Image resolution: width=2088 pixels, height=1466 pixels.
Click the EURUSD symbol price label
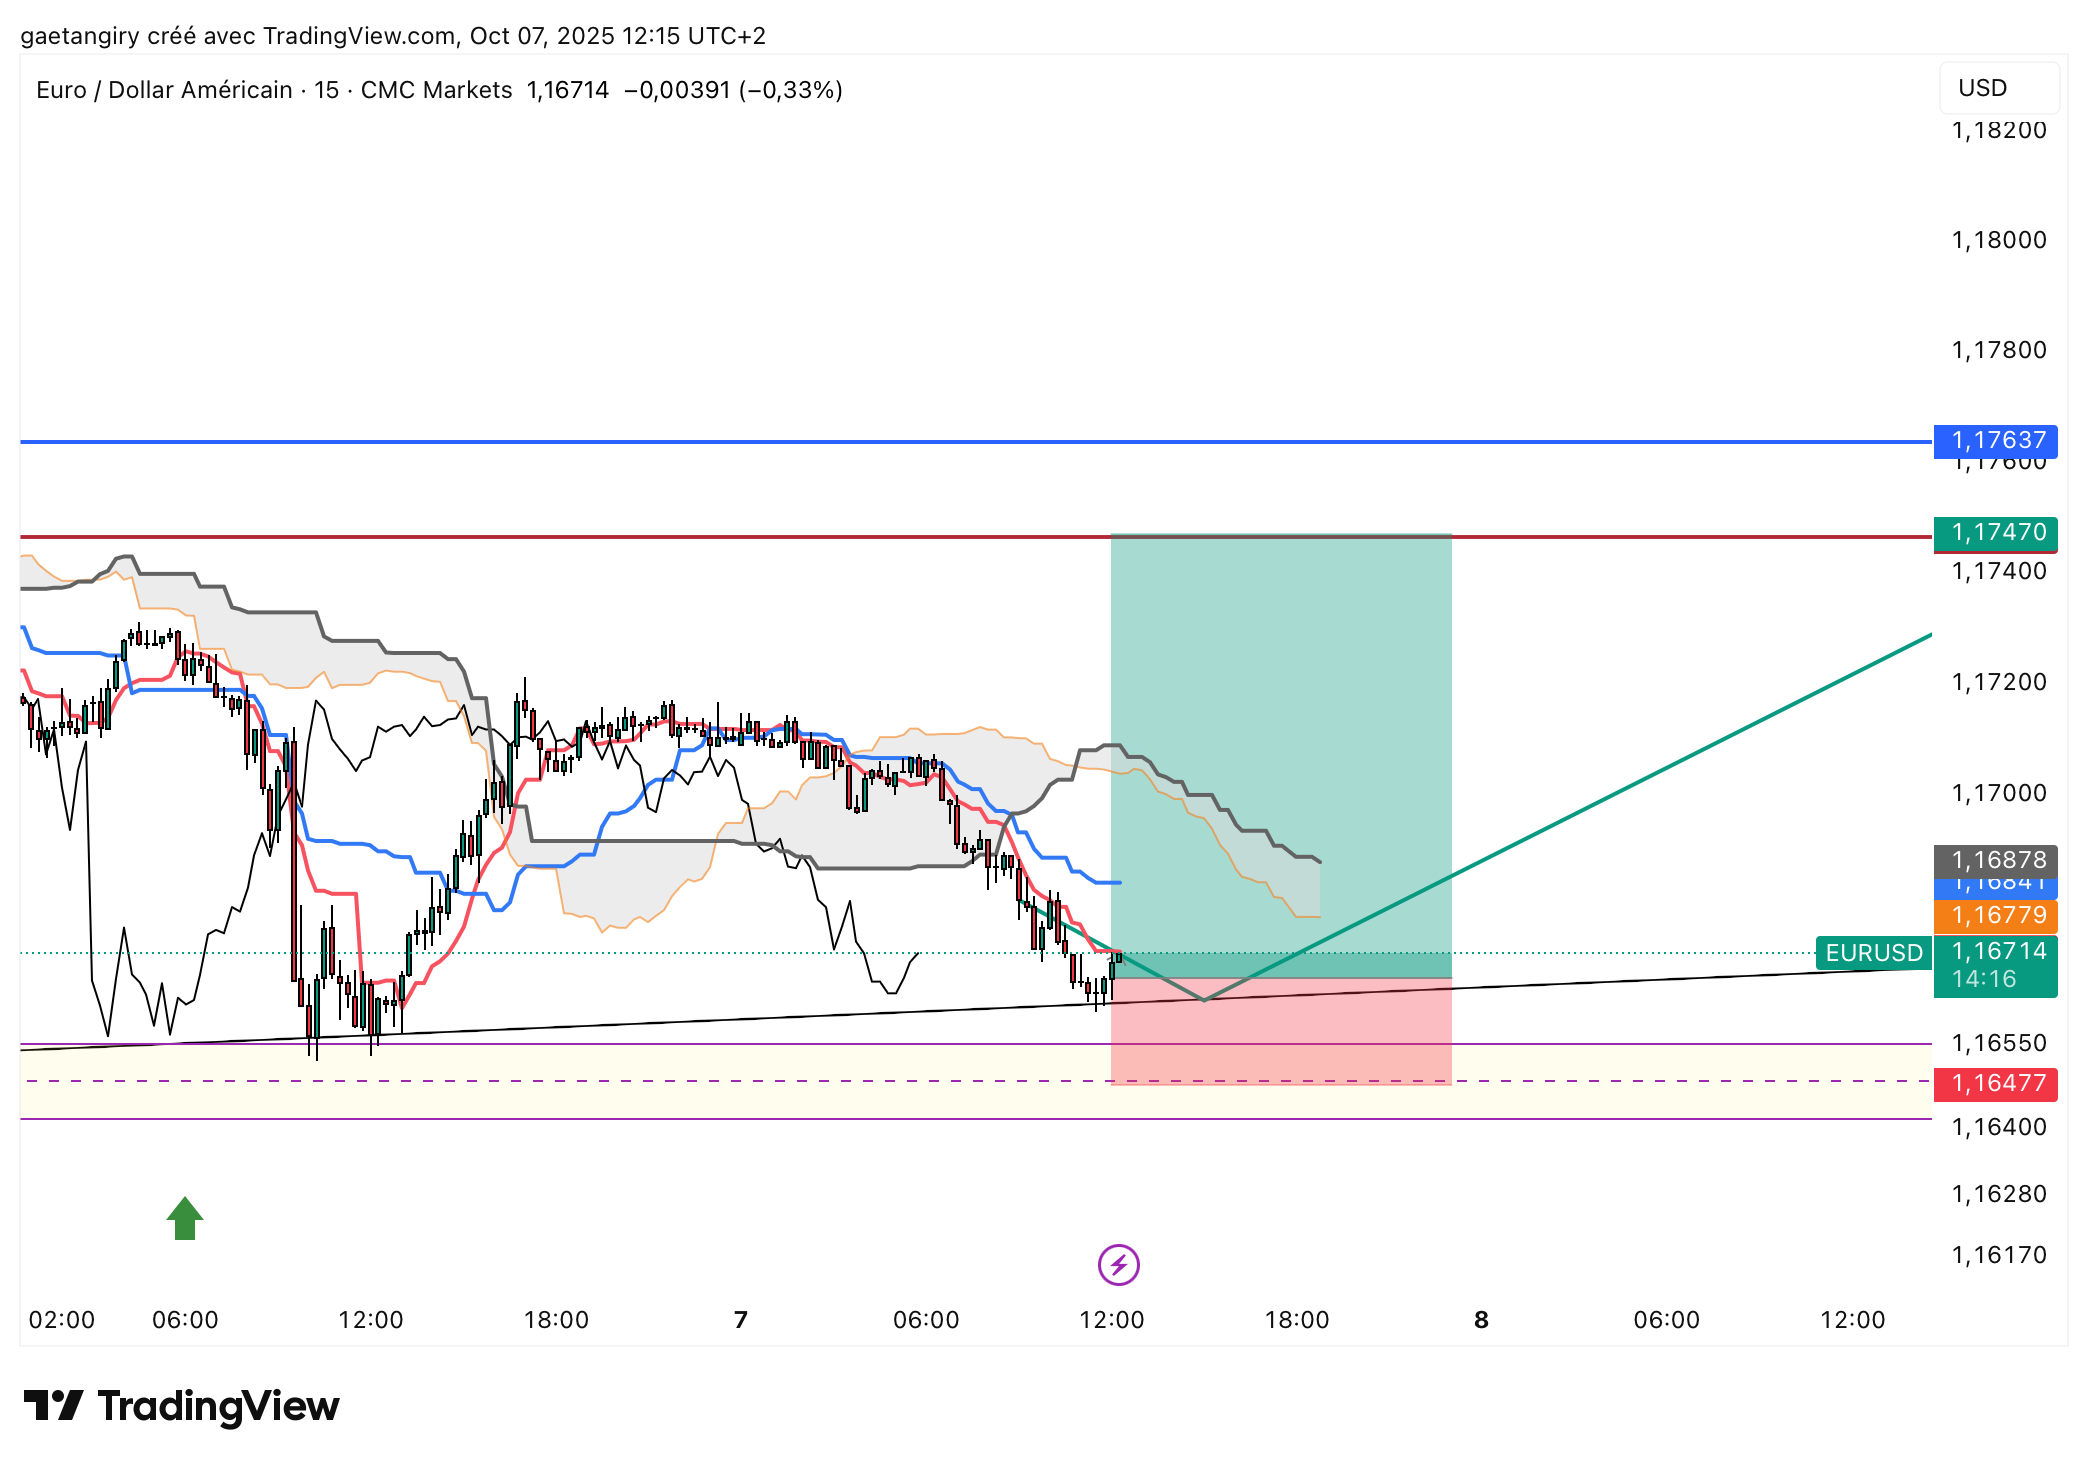(x=1873, y=953)
